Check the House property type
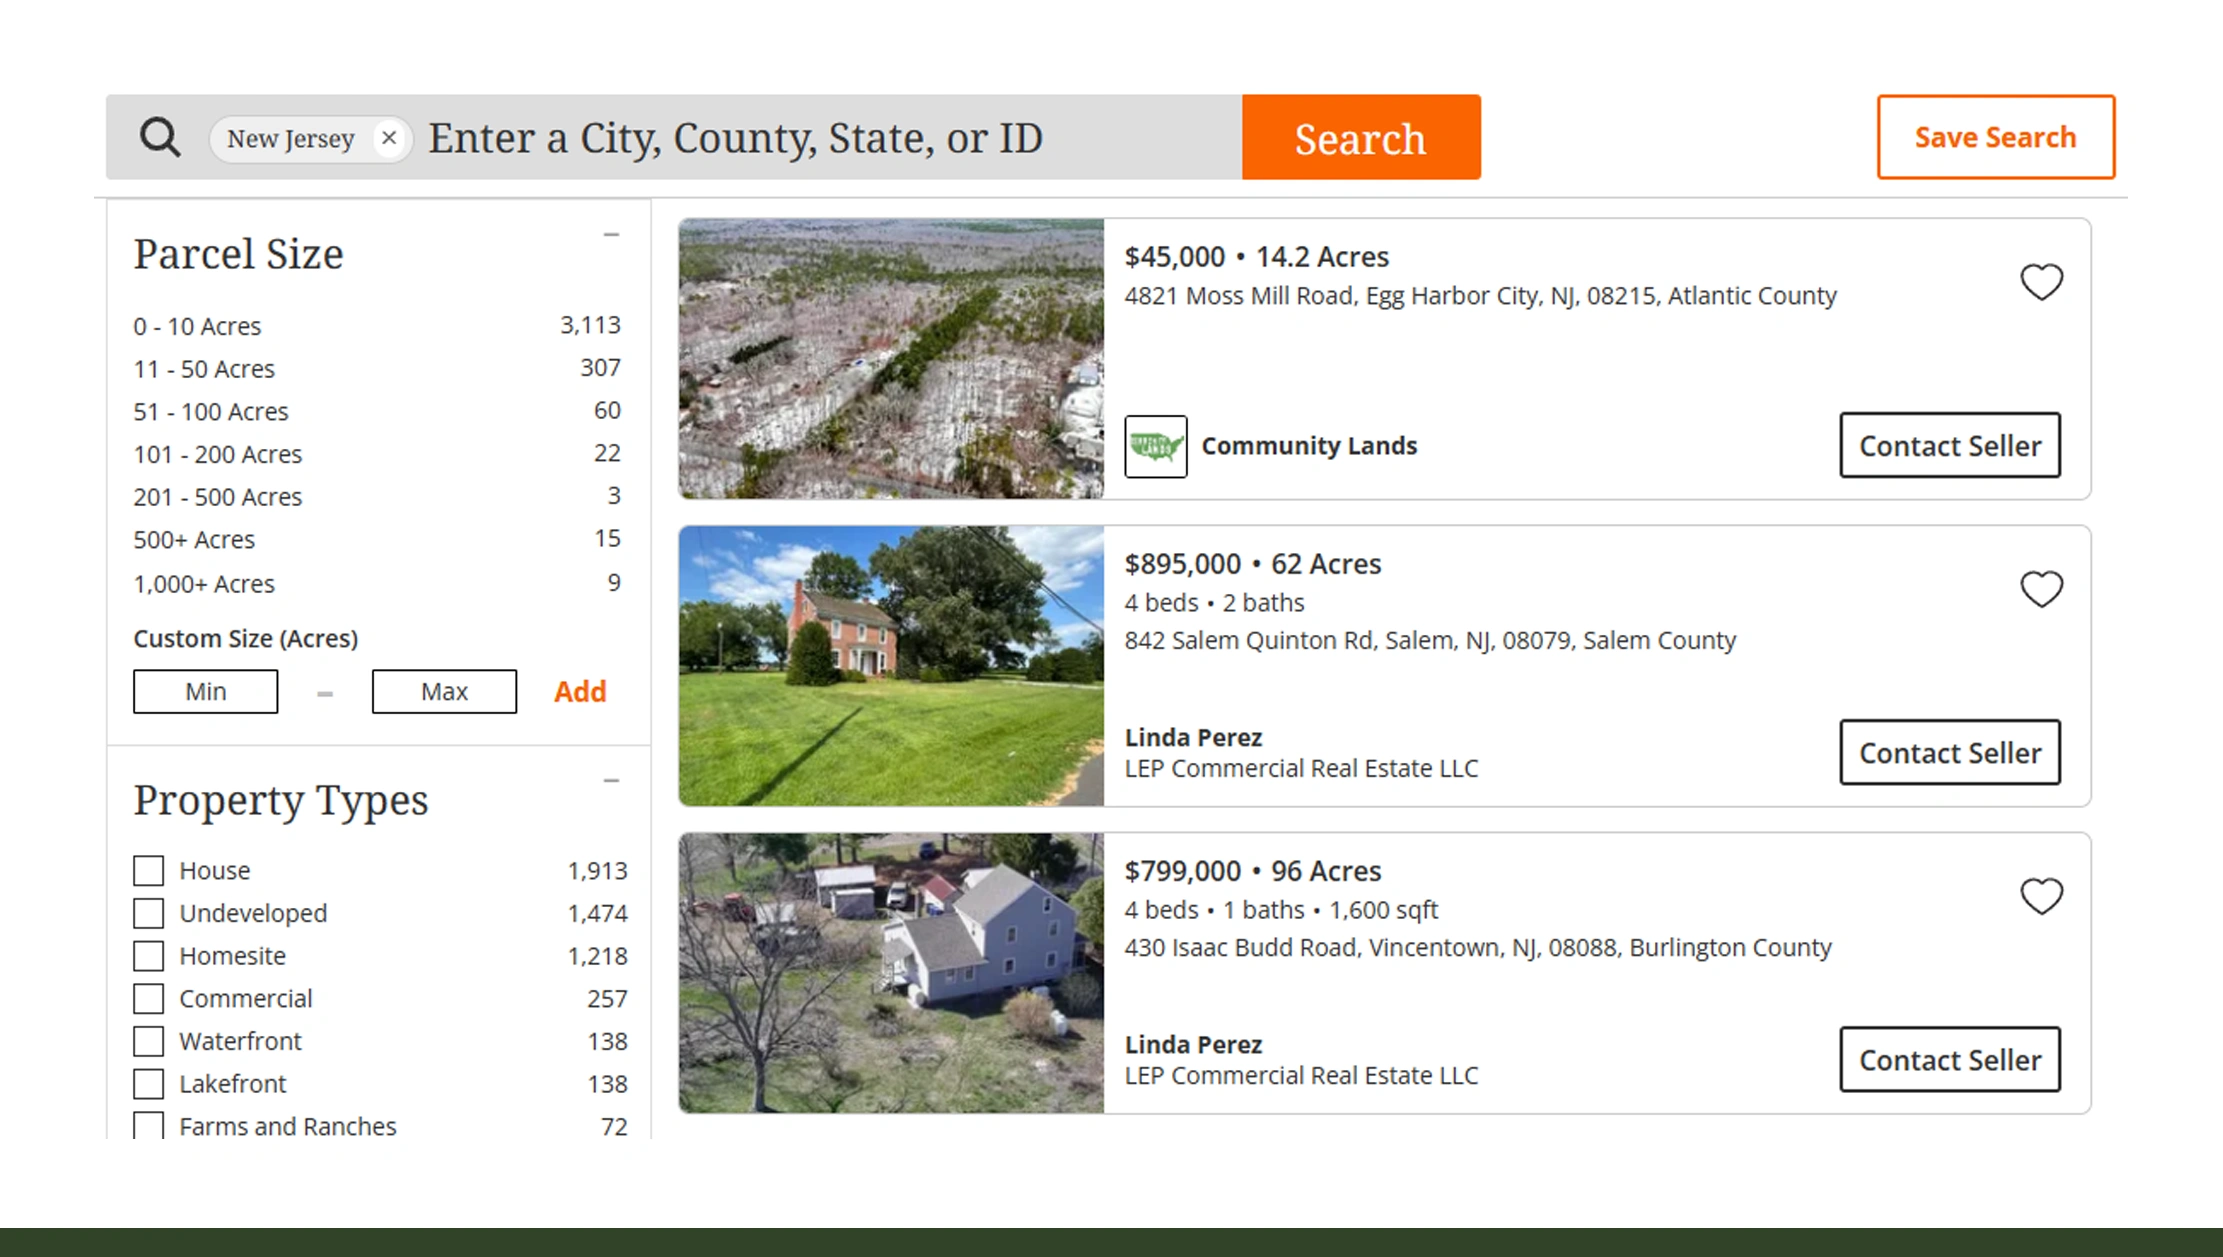This screenshot has width=2223, height=1257. click(x=149, y=871)
